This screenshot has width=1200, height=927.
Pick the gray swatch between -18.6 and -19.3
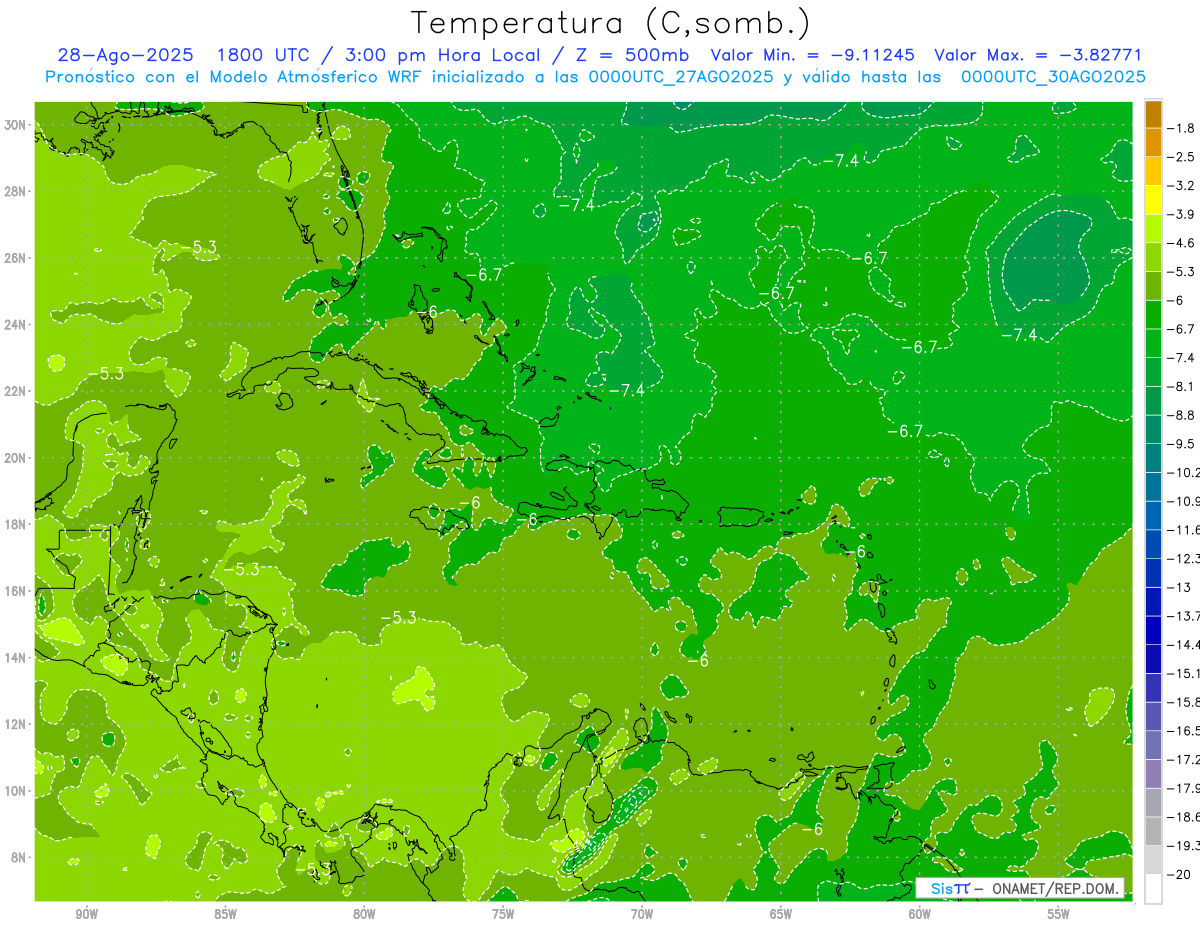click(1153, 831)
